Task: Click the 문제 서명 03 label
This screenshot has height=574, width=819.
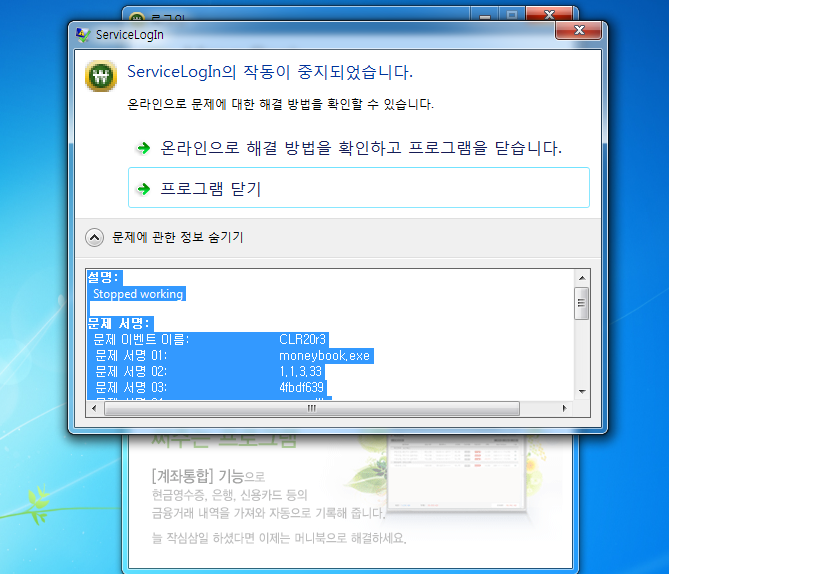Action: (131, 388)
